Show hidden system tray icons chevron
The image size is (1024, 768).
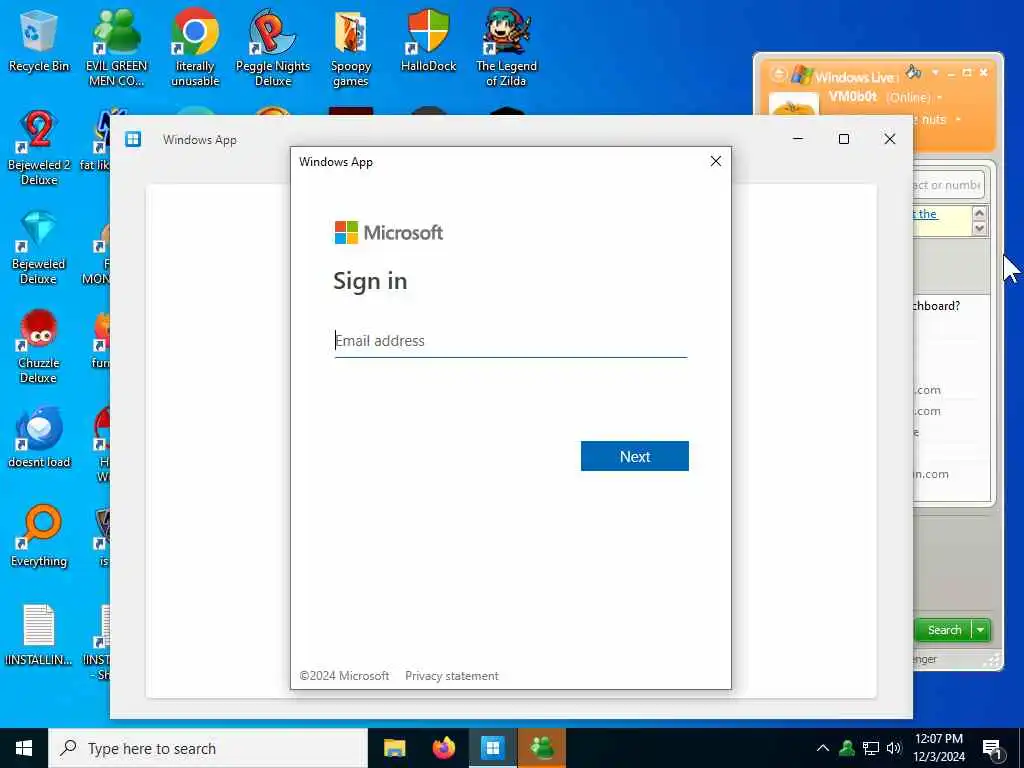pos(823,748)
